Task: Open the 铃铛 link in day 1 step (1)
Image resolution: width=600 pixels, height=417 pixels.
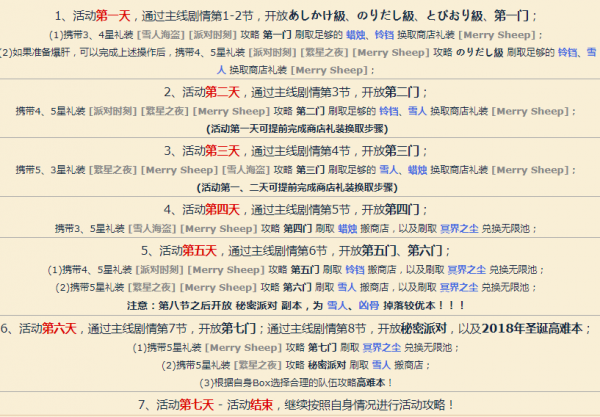Action: (x=384, y=35)
